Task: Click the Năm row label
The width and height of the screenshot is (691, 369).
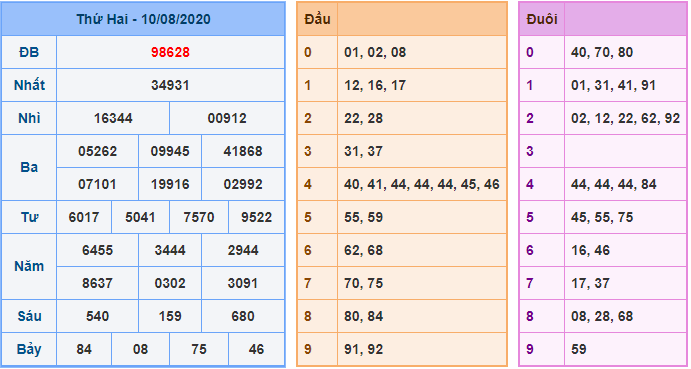Action: tap(29, 267)
